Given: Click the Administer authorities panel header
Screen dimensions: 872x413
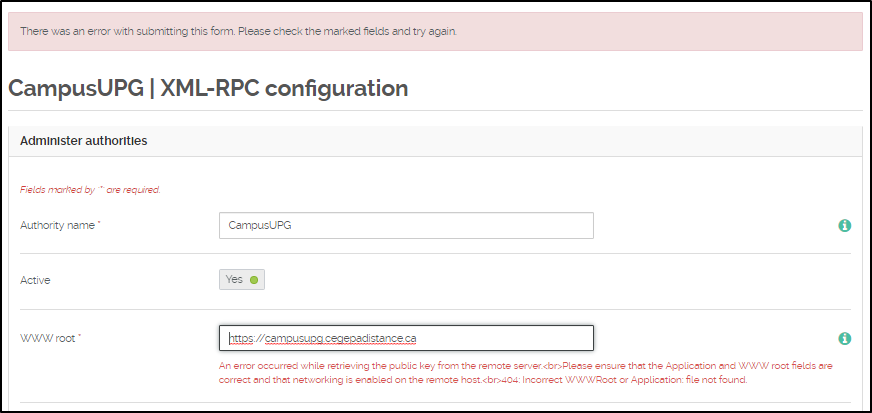Looking at the screenshot, I should pyautogui.click(x=84, y=141).
